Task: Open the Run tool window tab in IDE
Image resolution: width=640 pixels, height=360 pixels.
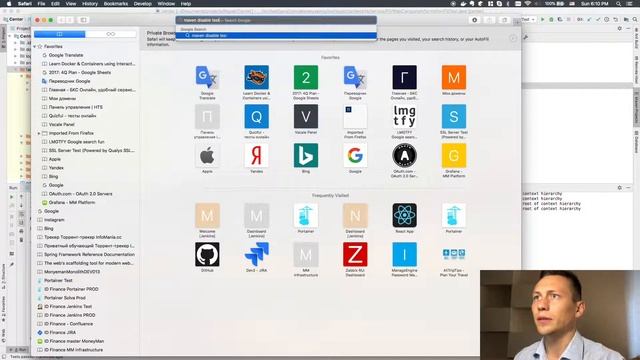Action: pos(19,350)
